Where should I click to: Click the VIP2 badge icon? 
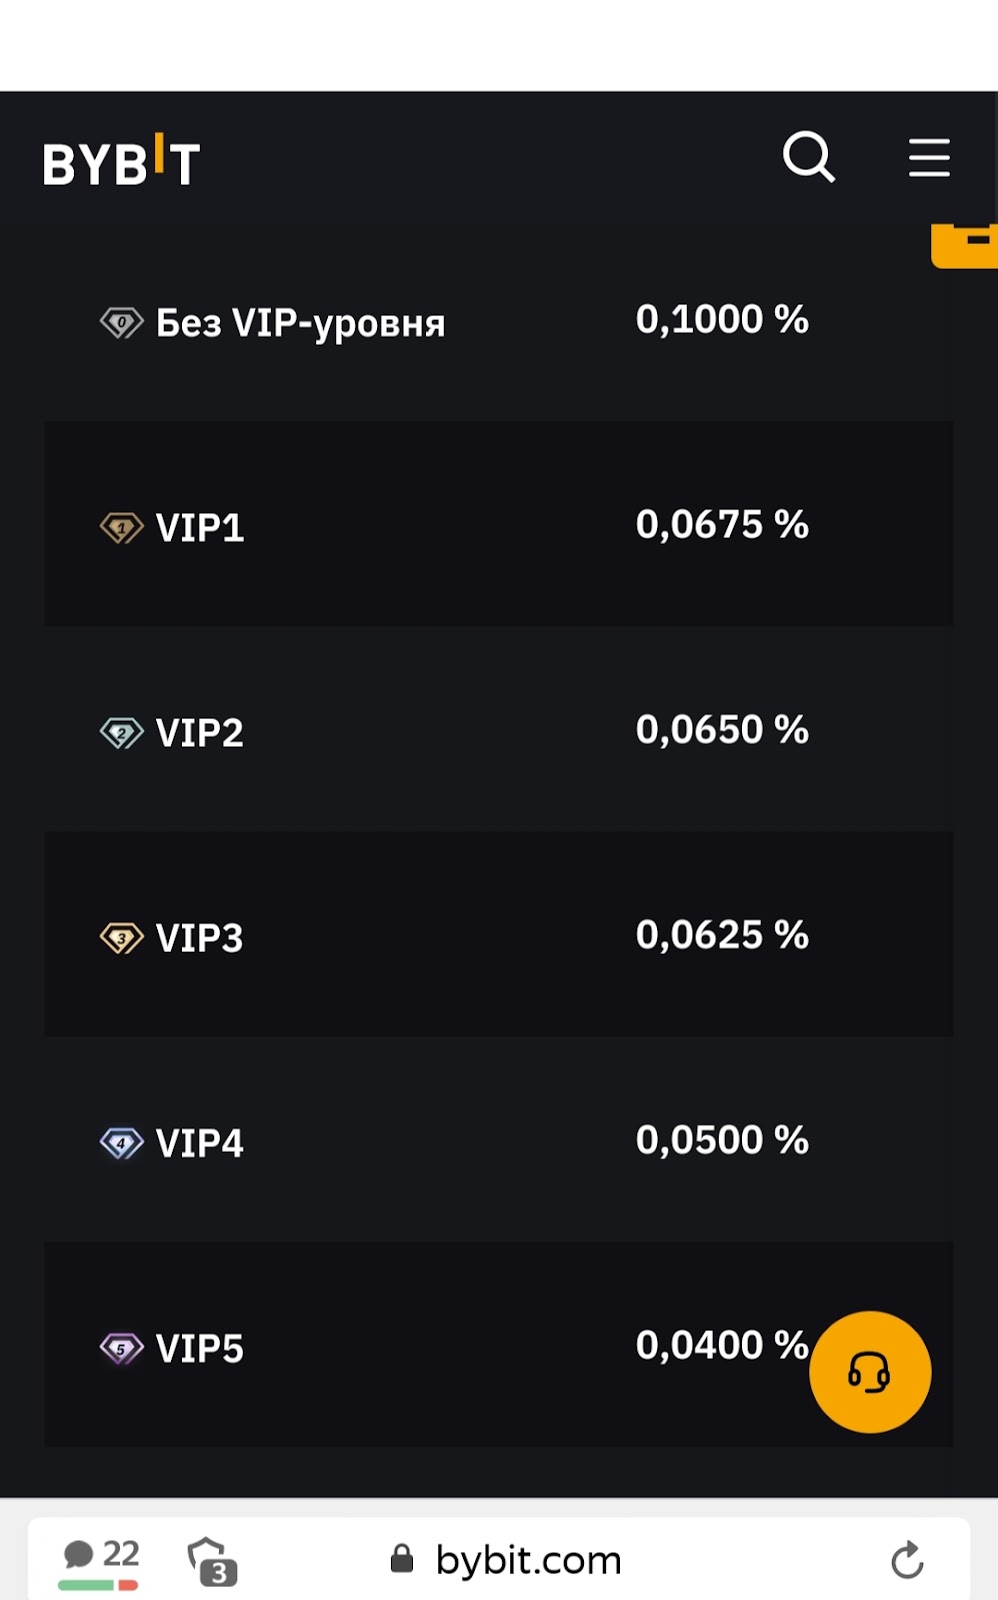[122, 733]
